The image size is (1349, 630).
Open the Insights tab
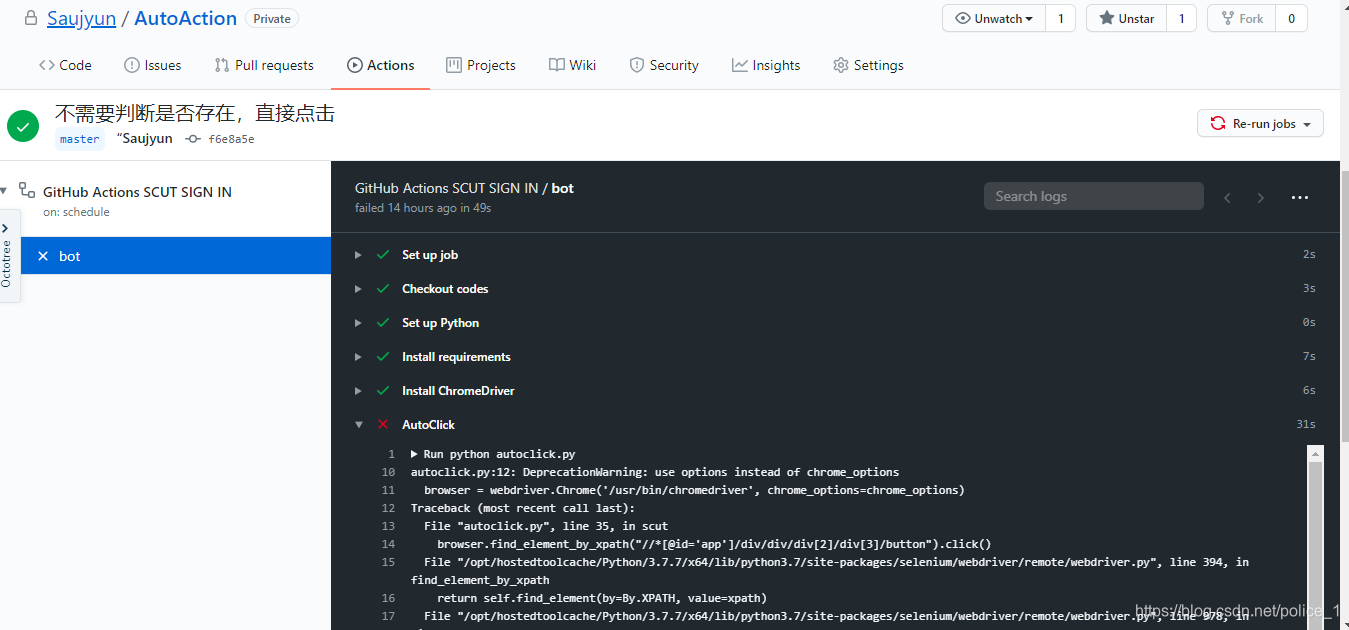(766, 65)
